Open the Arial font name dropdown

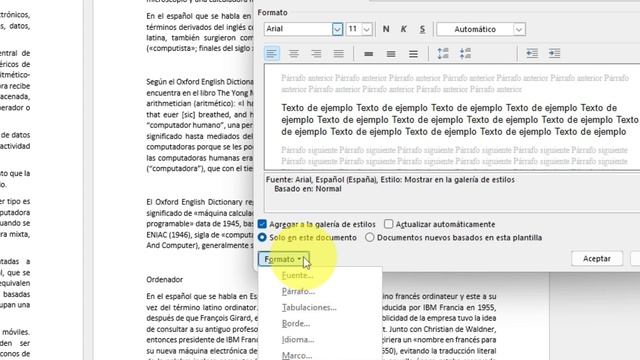coord(337,29)
